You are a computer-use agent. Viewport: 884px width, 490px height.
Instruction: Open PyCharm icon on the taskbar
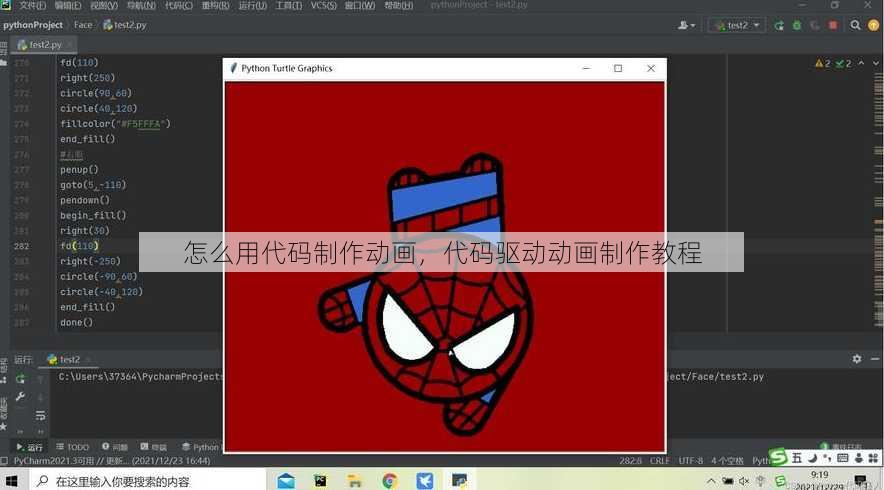[x=320, y=481]
